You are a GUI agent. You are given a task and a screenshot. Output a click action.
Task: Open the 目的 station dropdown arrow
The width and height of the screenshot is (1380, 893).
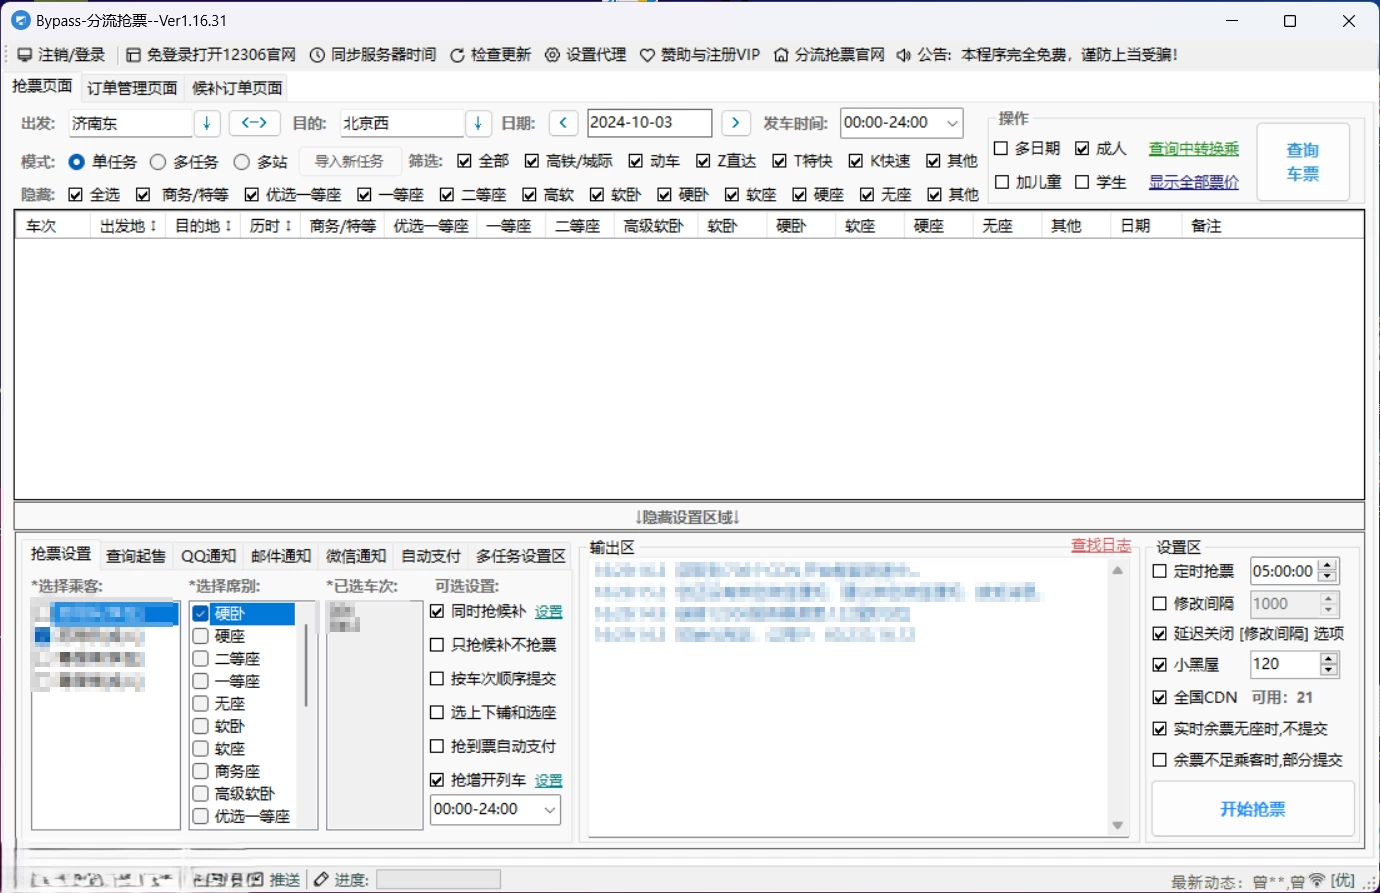tap(478, 123)
